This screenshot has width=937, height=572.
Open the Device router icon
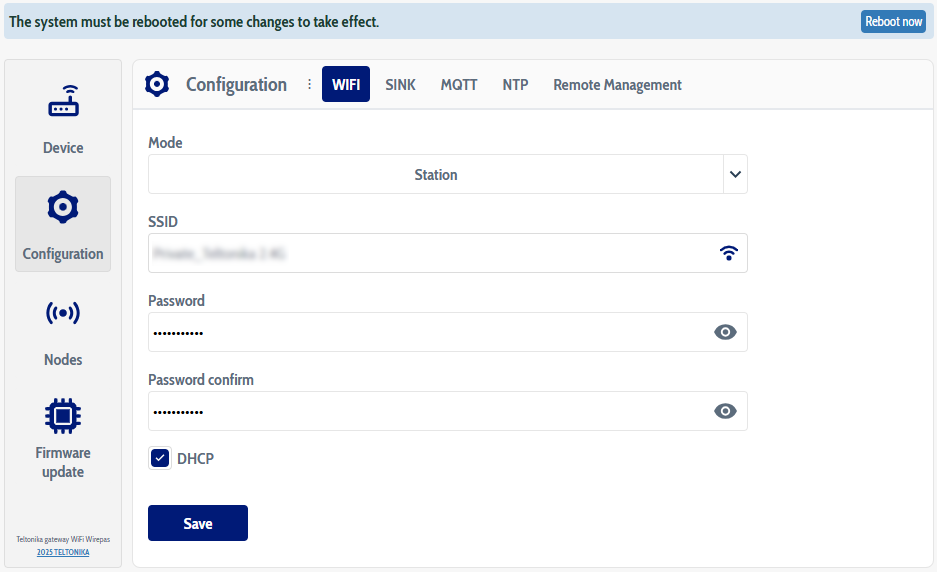[63, 102]
